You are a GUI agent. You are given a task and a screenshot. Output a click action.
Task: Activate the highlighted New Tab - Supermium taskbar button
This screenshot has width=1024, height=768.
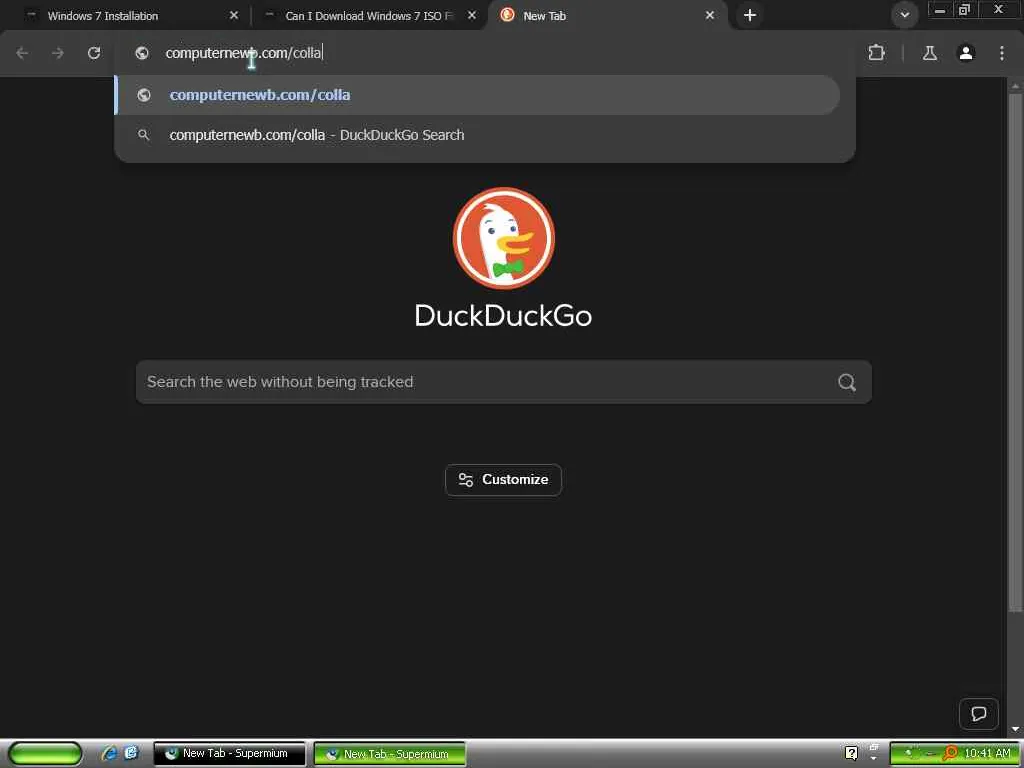390,754
